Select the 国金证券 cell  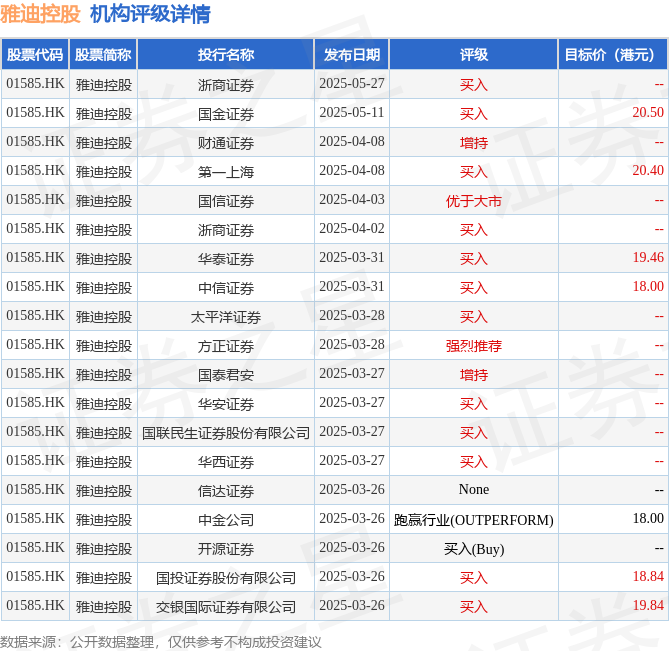[226, 114]
